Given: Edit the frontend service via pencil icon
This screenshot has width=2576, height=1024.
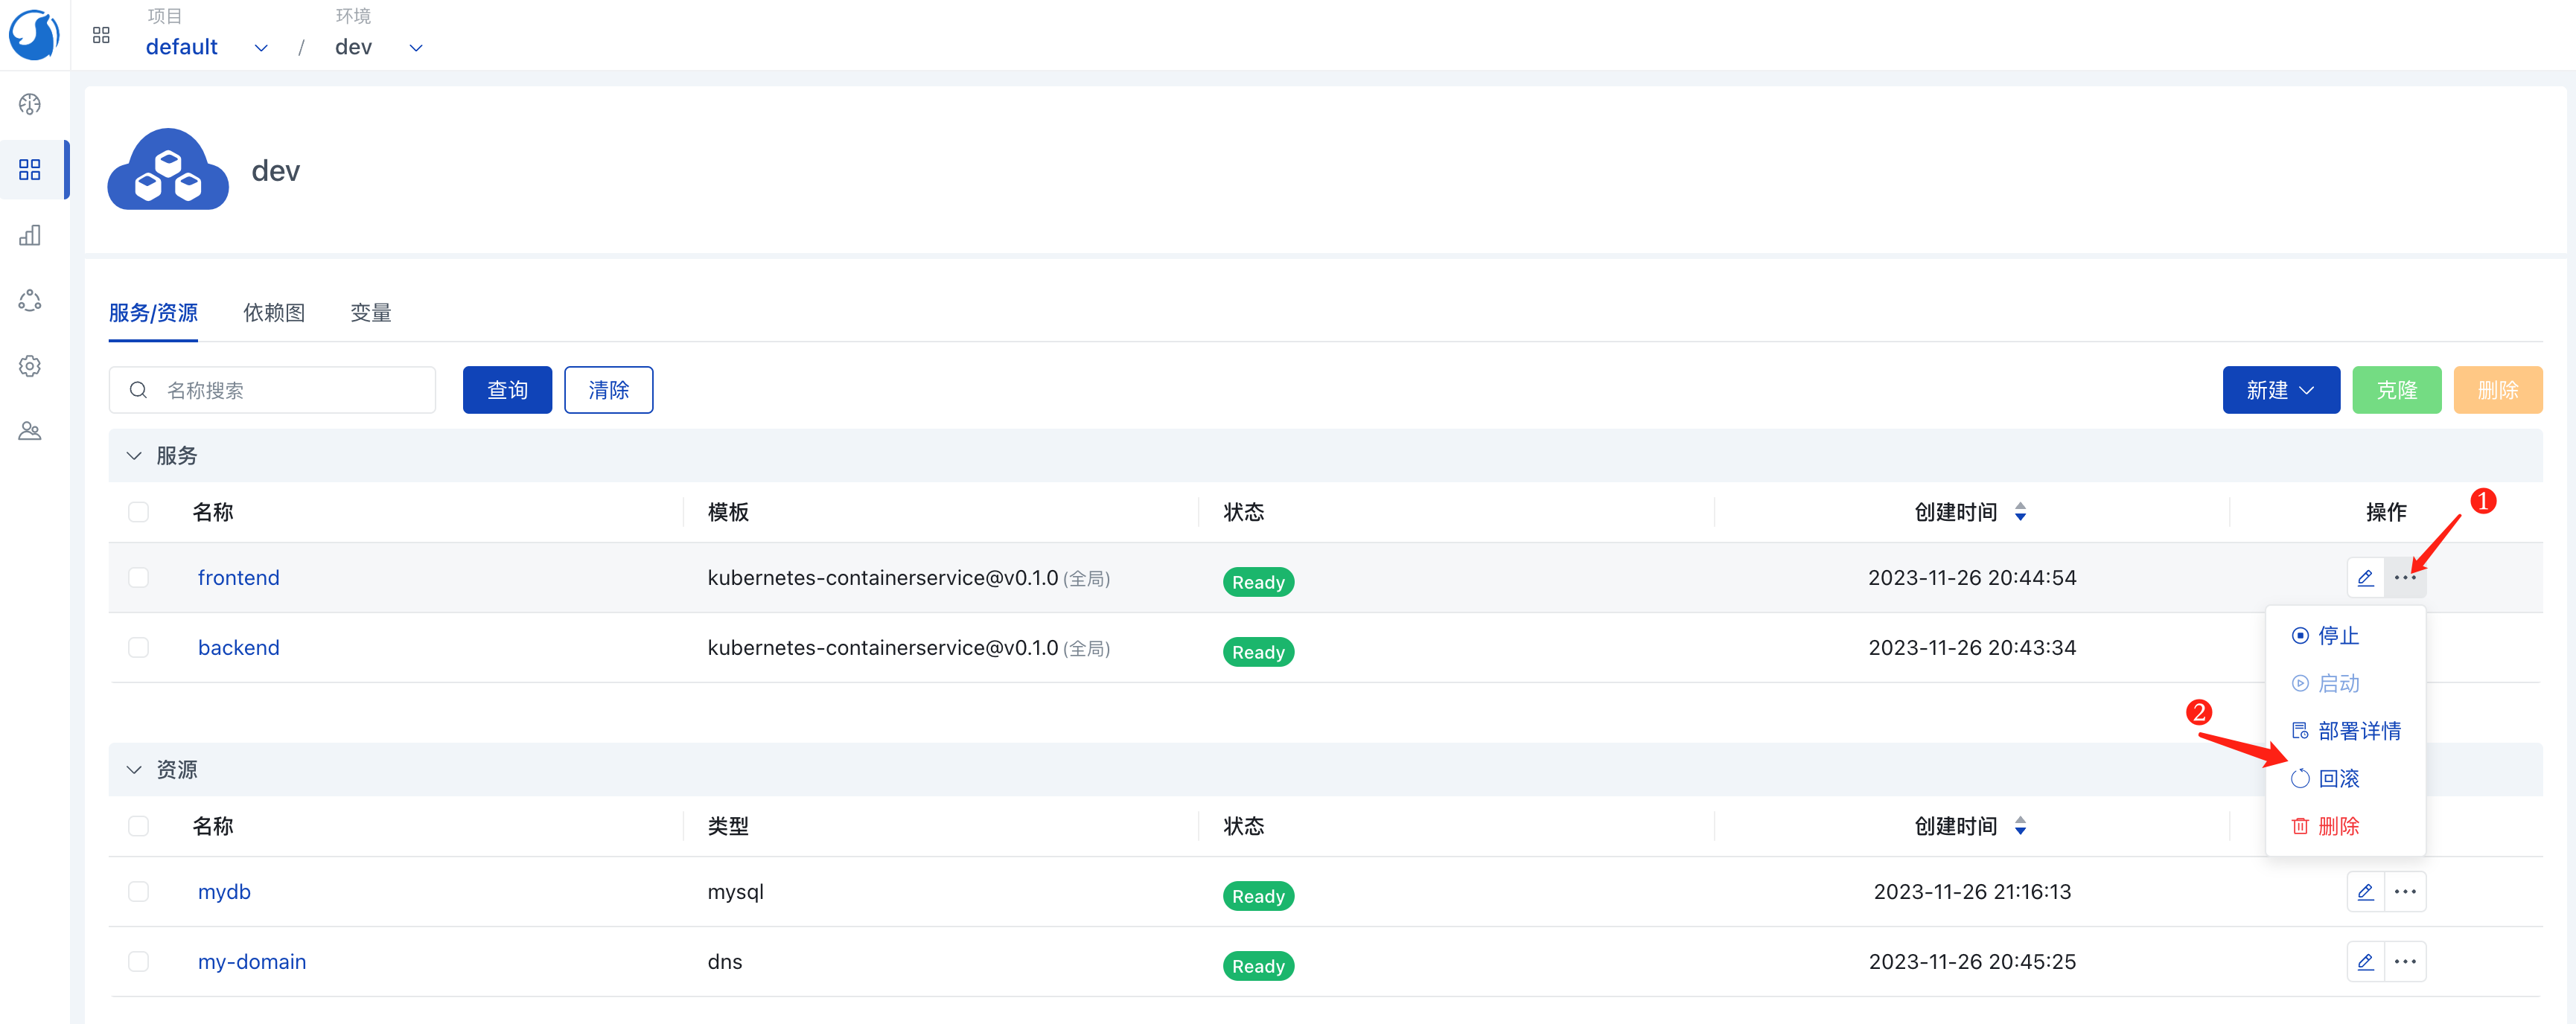Looking at the screenshot, I should (x=2365, y=578).
